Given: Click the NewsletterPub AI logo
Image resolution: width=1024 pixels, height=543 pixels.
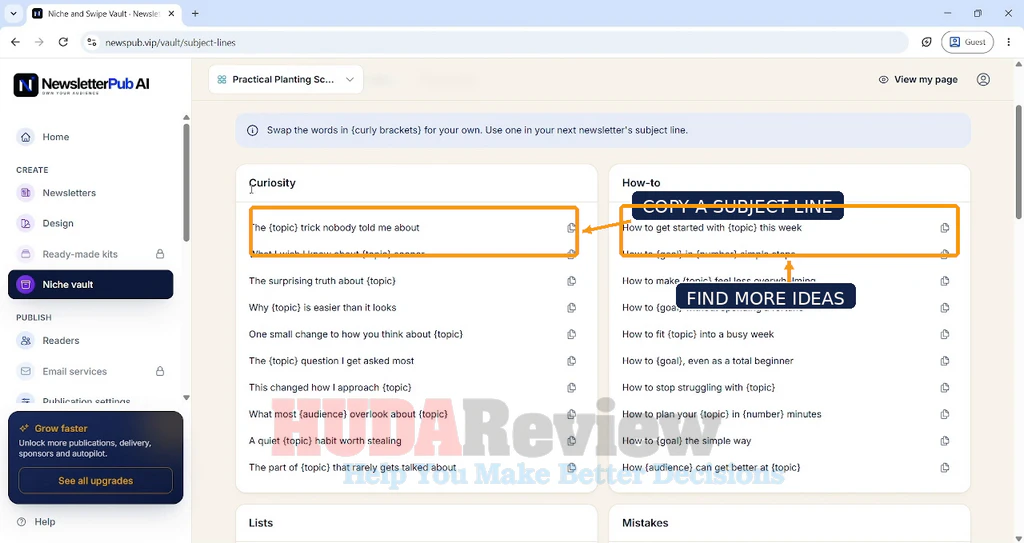Looking at the screenshot, I should click(x=82, y=85).
